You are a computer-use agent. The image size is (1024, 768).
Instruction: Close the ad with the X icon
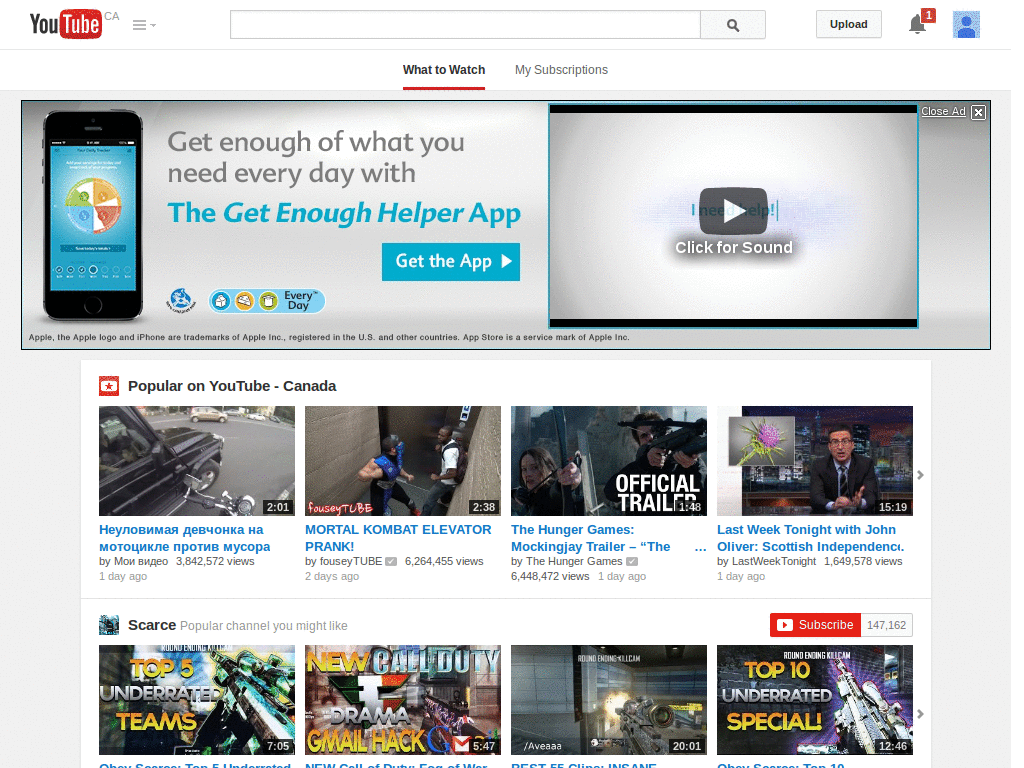click(x=978, y=112)
